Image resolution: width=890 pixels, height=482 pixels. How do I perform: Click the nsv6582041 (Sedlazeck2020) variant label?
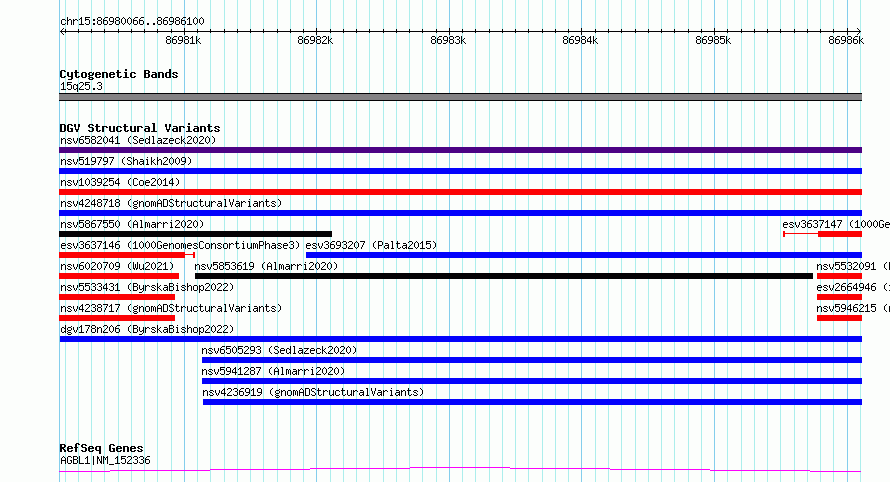click(x=138, y=140)
